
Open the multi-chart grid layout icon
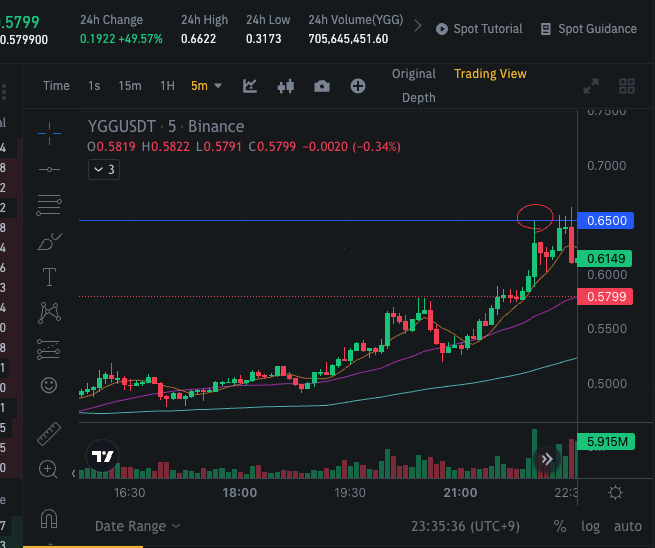627,86
